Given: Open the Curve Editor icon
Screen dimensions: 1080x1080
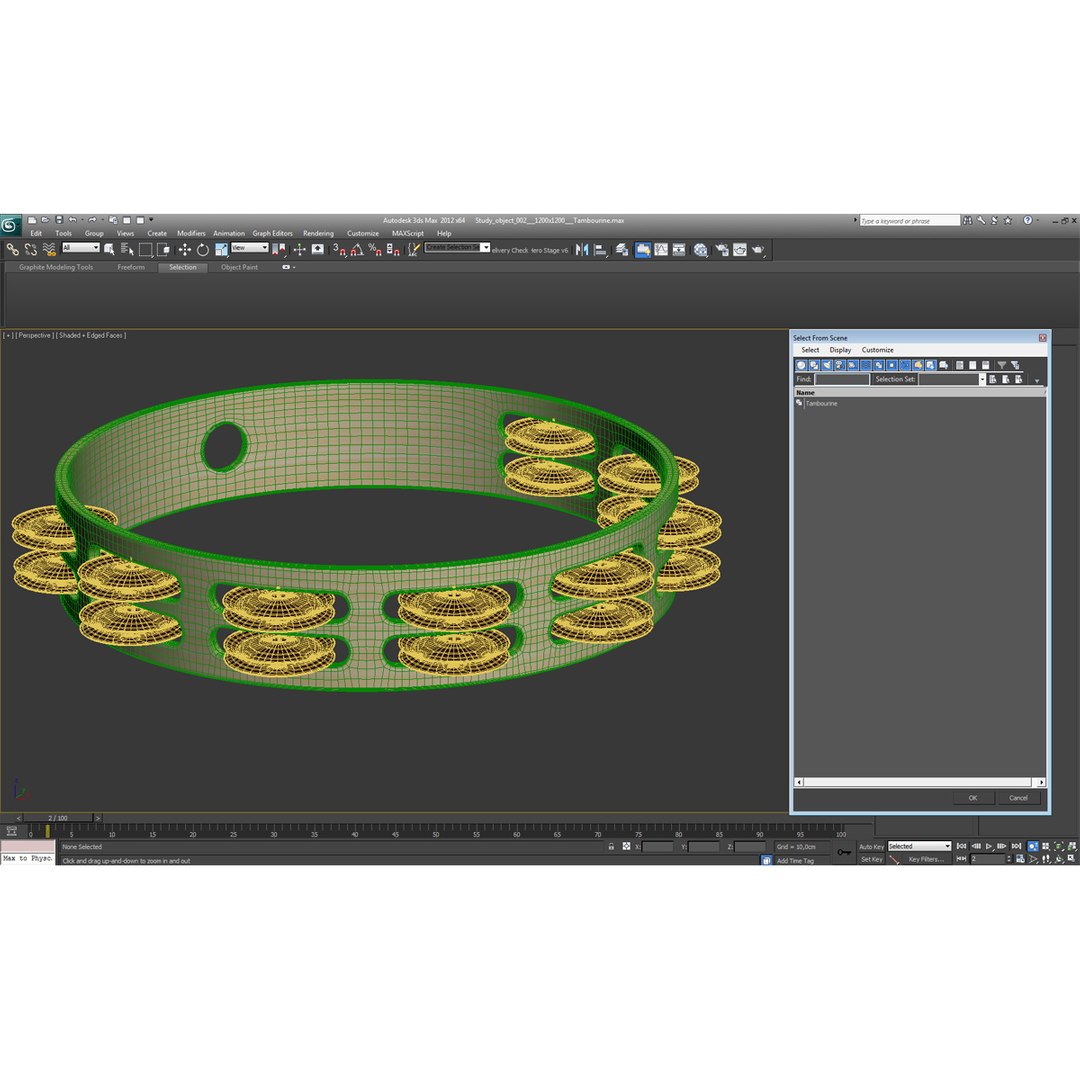Looking at the screenshot, I should 661,249.
